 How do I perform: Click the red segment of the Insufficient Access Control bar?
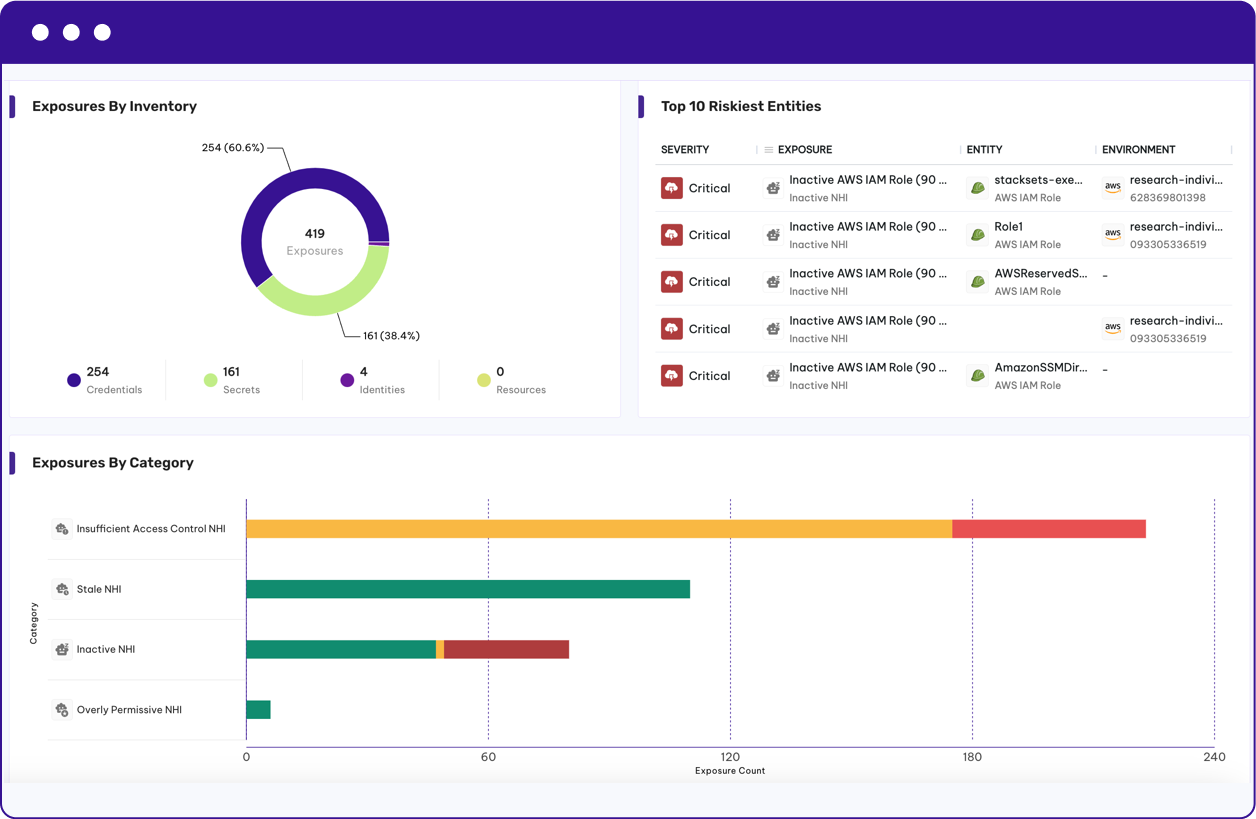(1048, 528)
